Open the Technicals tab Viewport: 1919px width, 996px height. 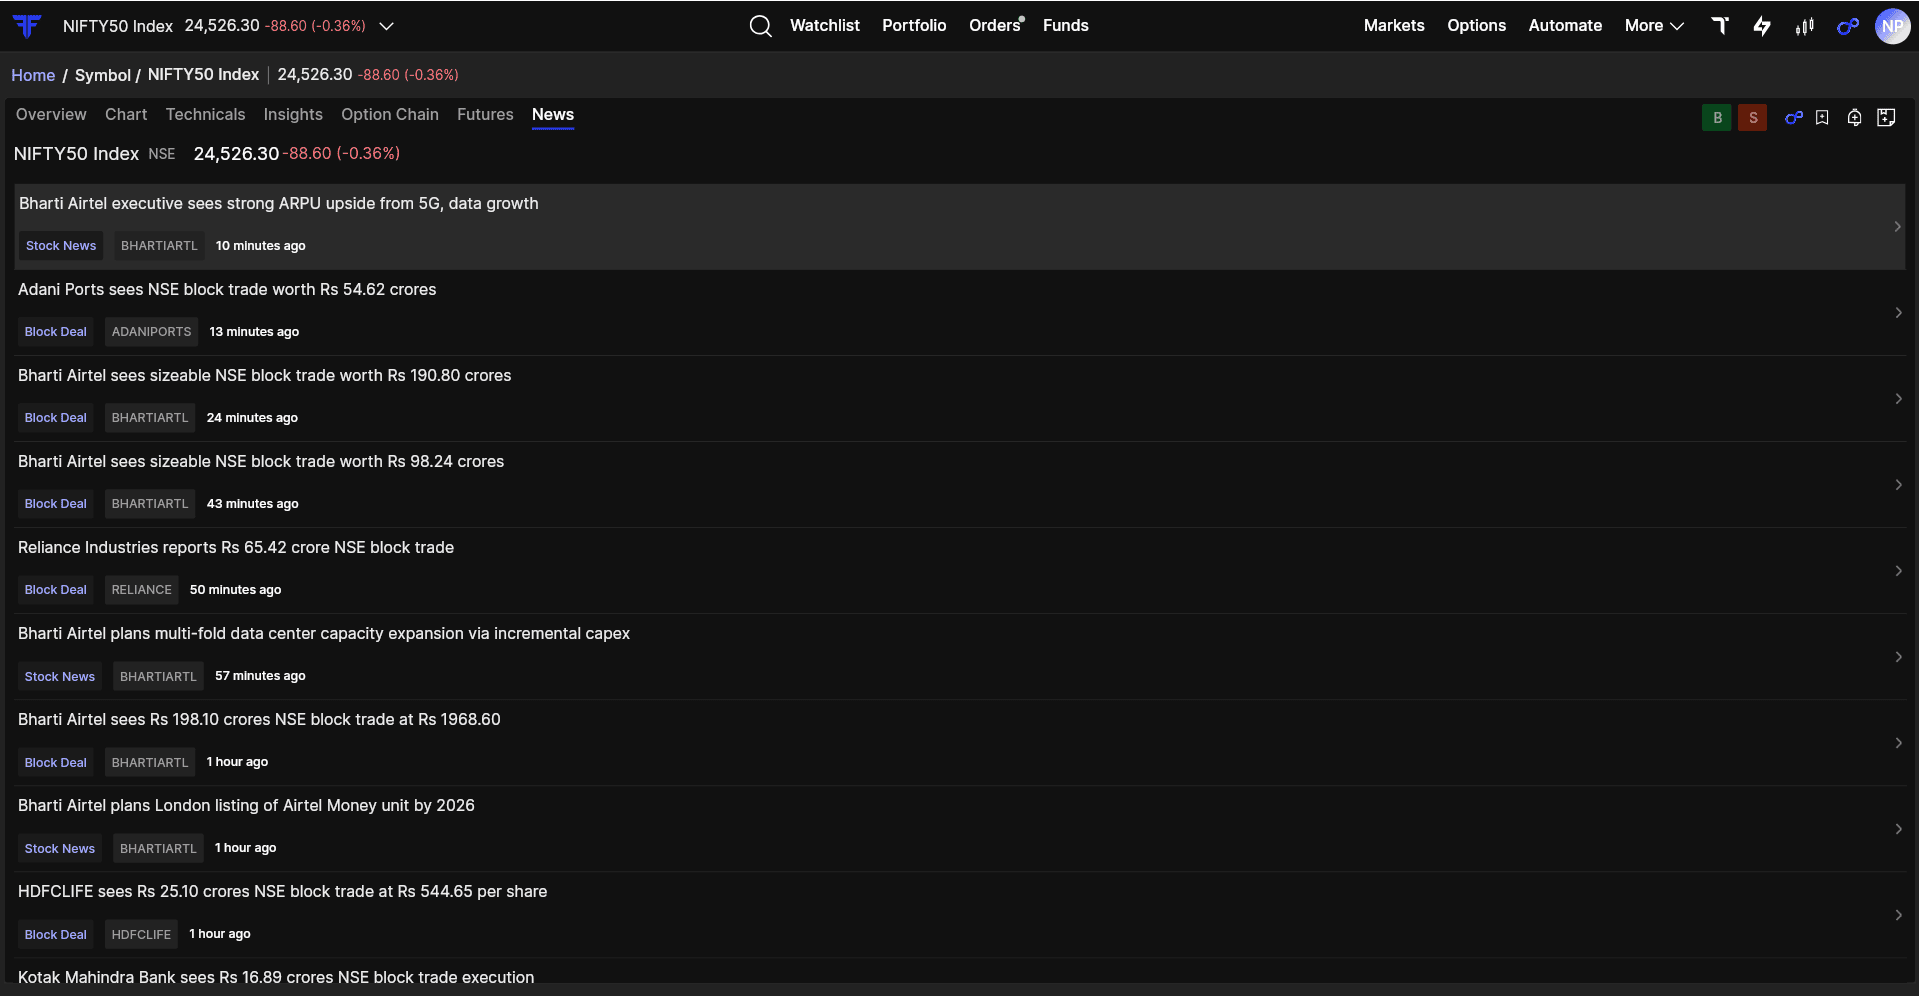205,115
